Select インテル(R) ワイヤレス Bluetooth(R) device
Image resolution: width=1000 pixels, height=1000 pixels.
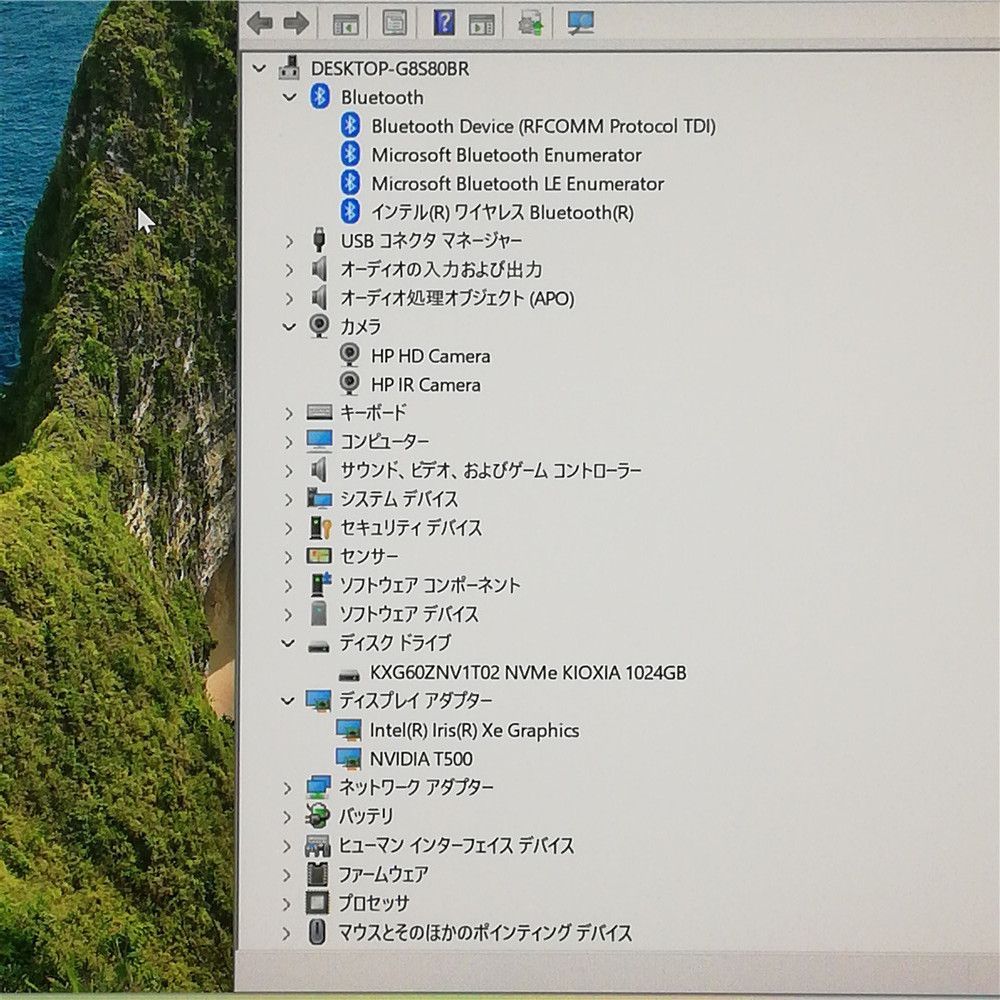pyautogui.click(x=503, y=212)
